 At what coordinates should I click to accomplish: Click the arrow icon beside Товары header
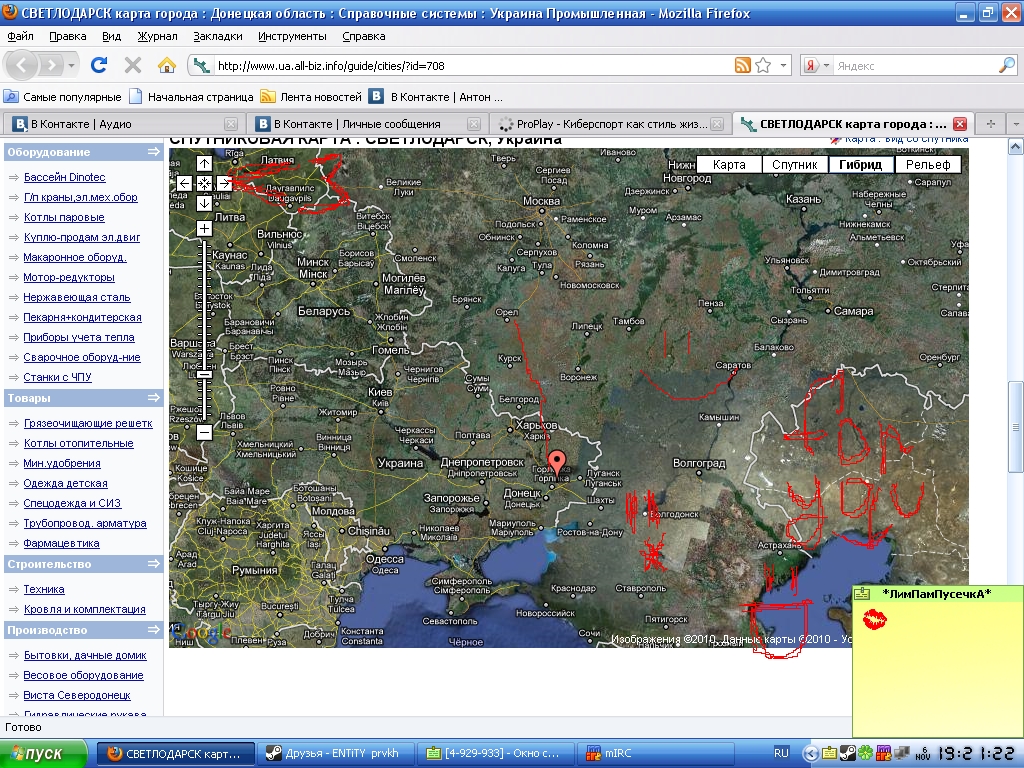[153, 398]
